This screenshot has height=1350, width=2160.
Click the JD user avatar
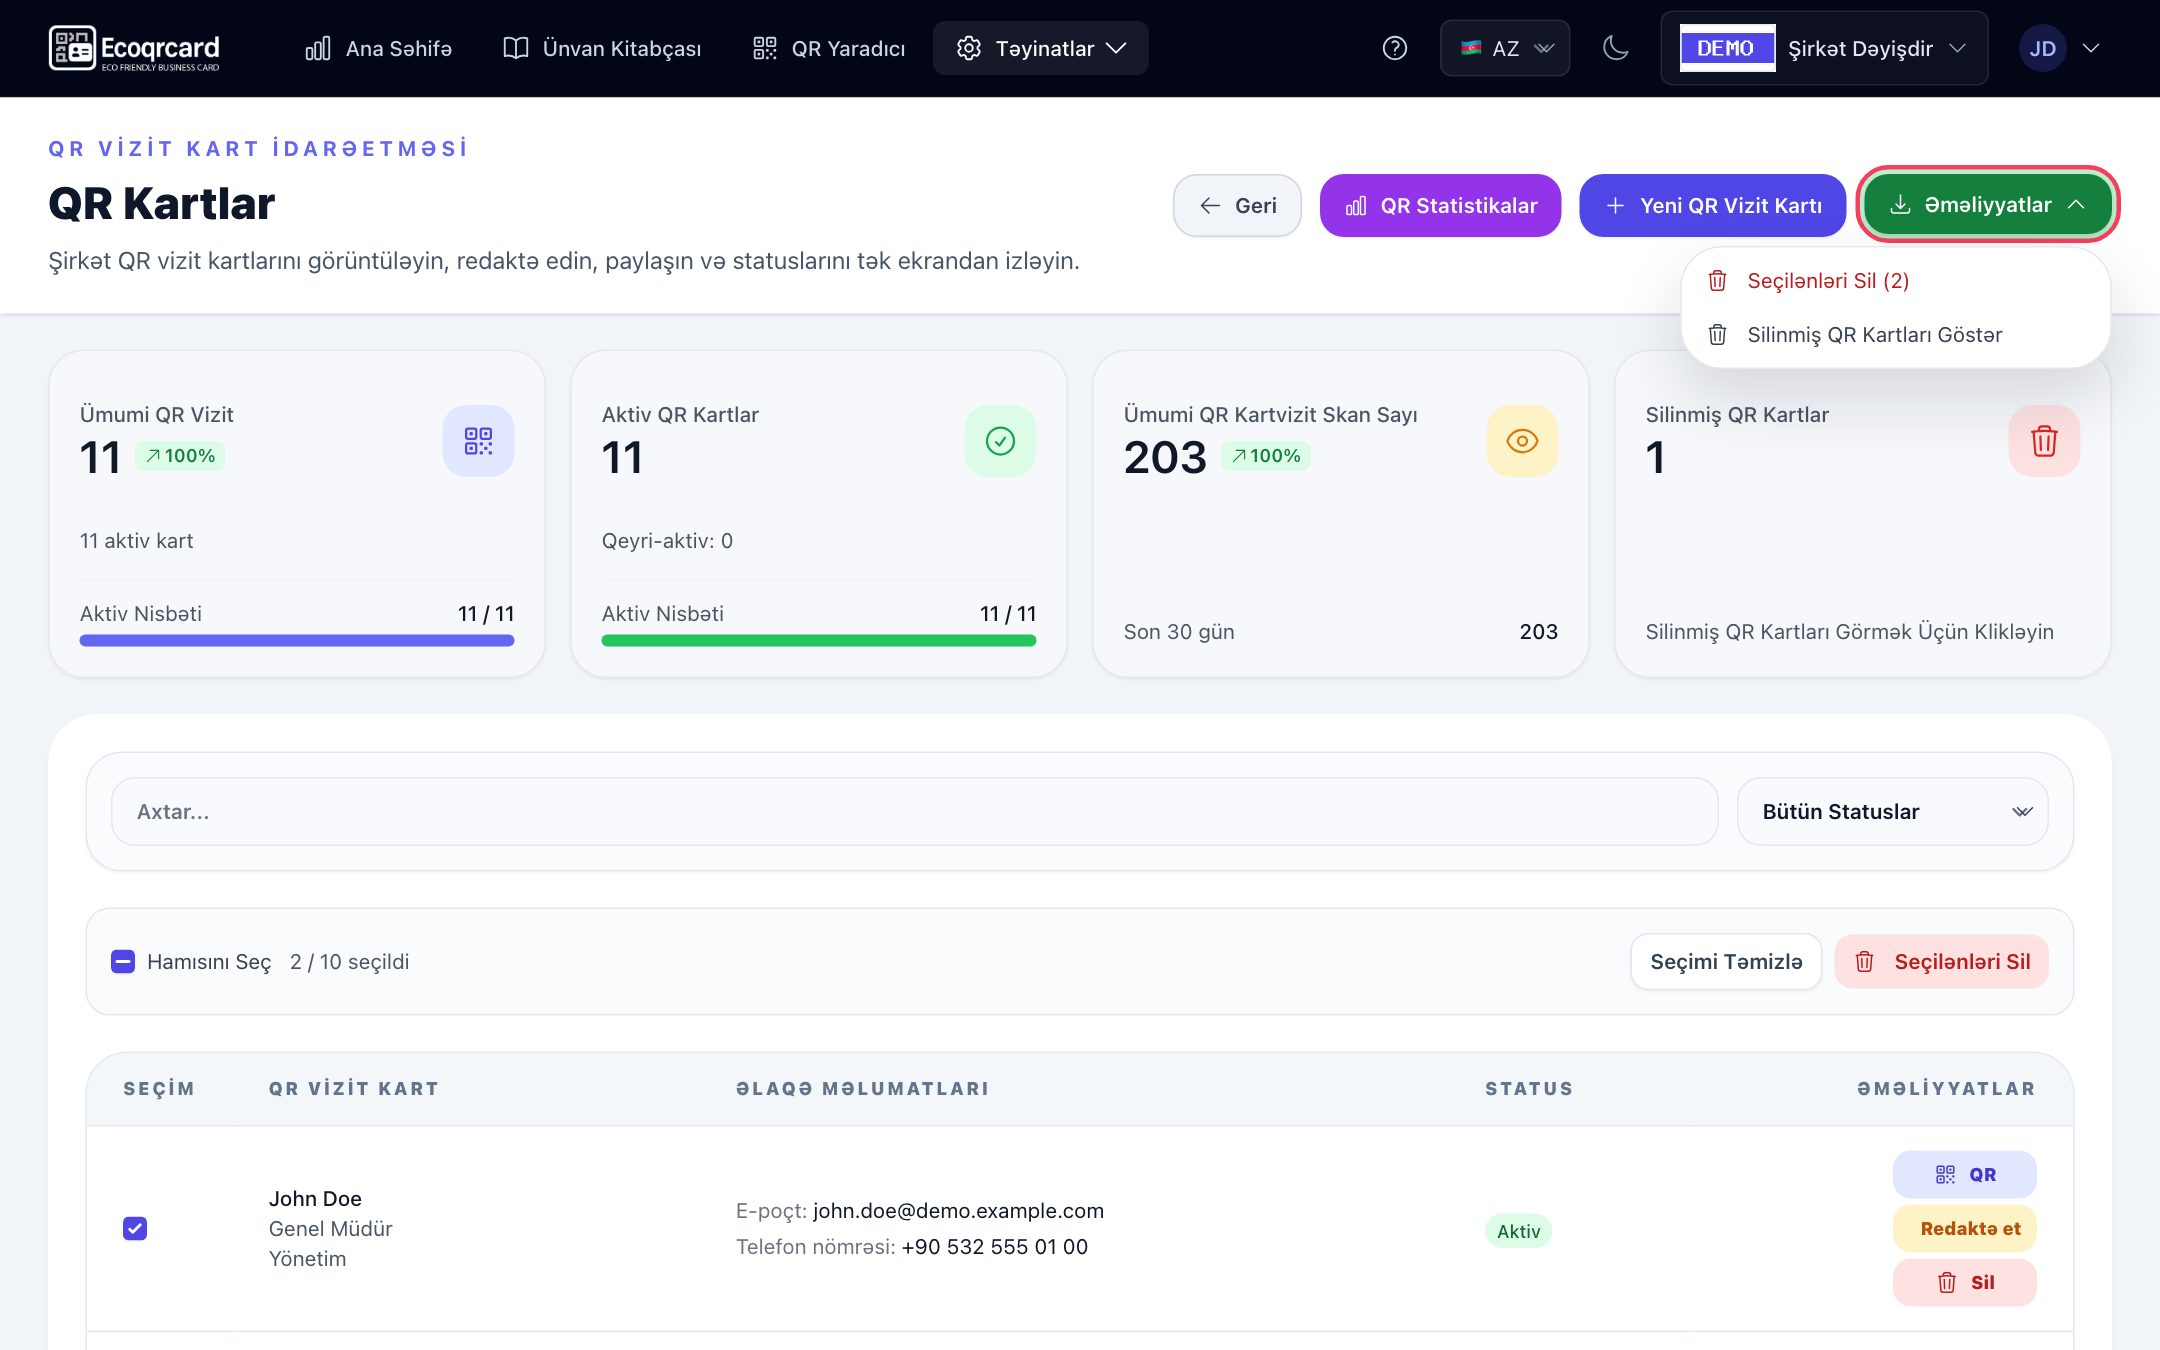(2042, 48)
